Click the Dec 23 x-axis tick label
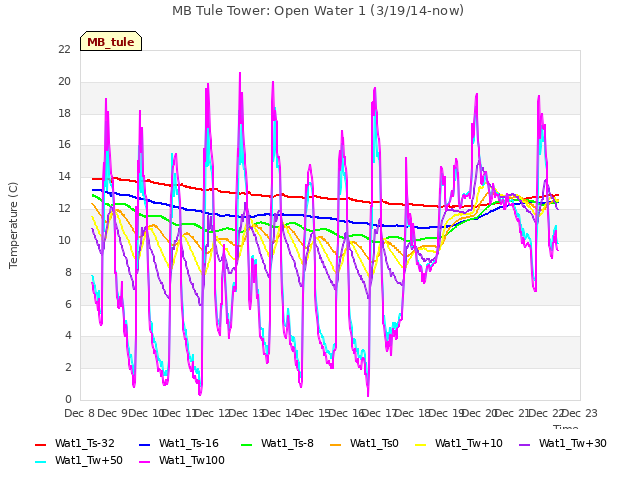 580,413
